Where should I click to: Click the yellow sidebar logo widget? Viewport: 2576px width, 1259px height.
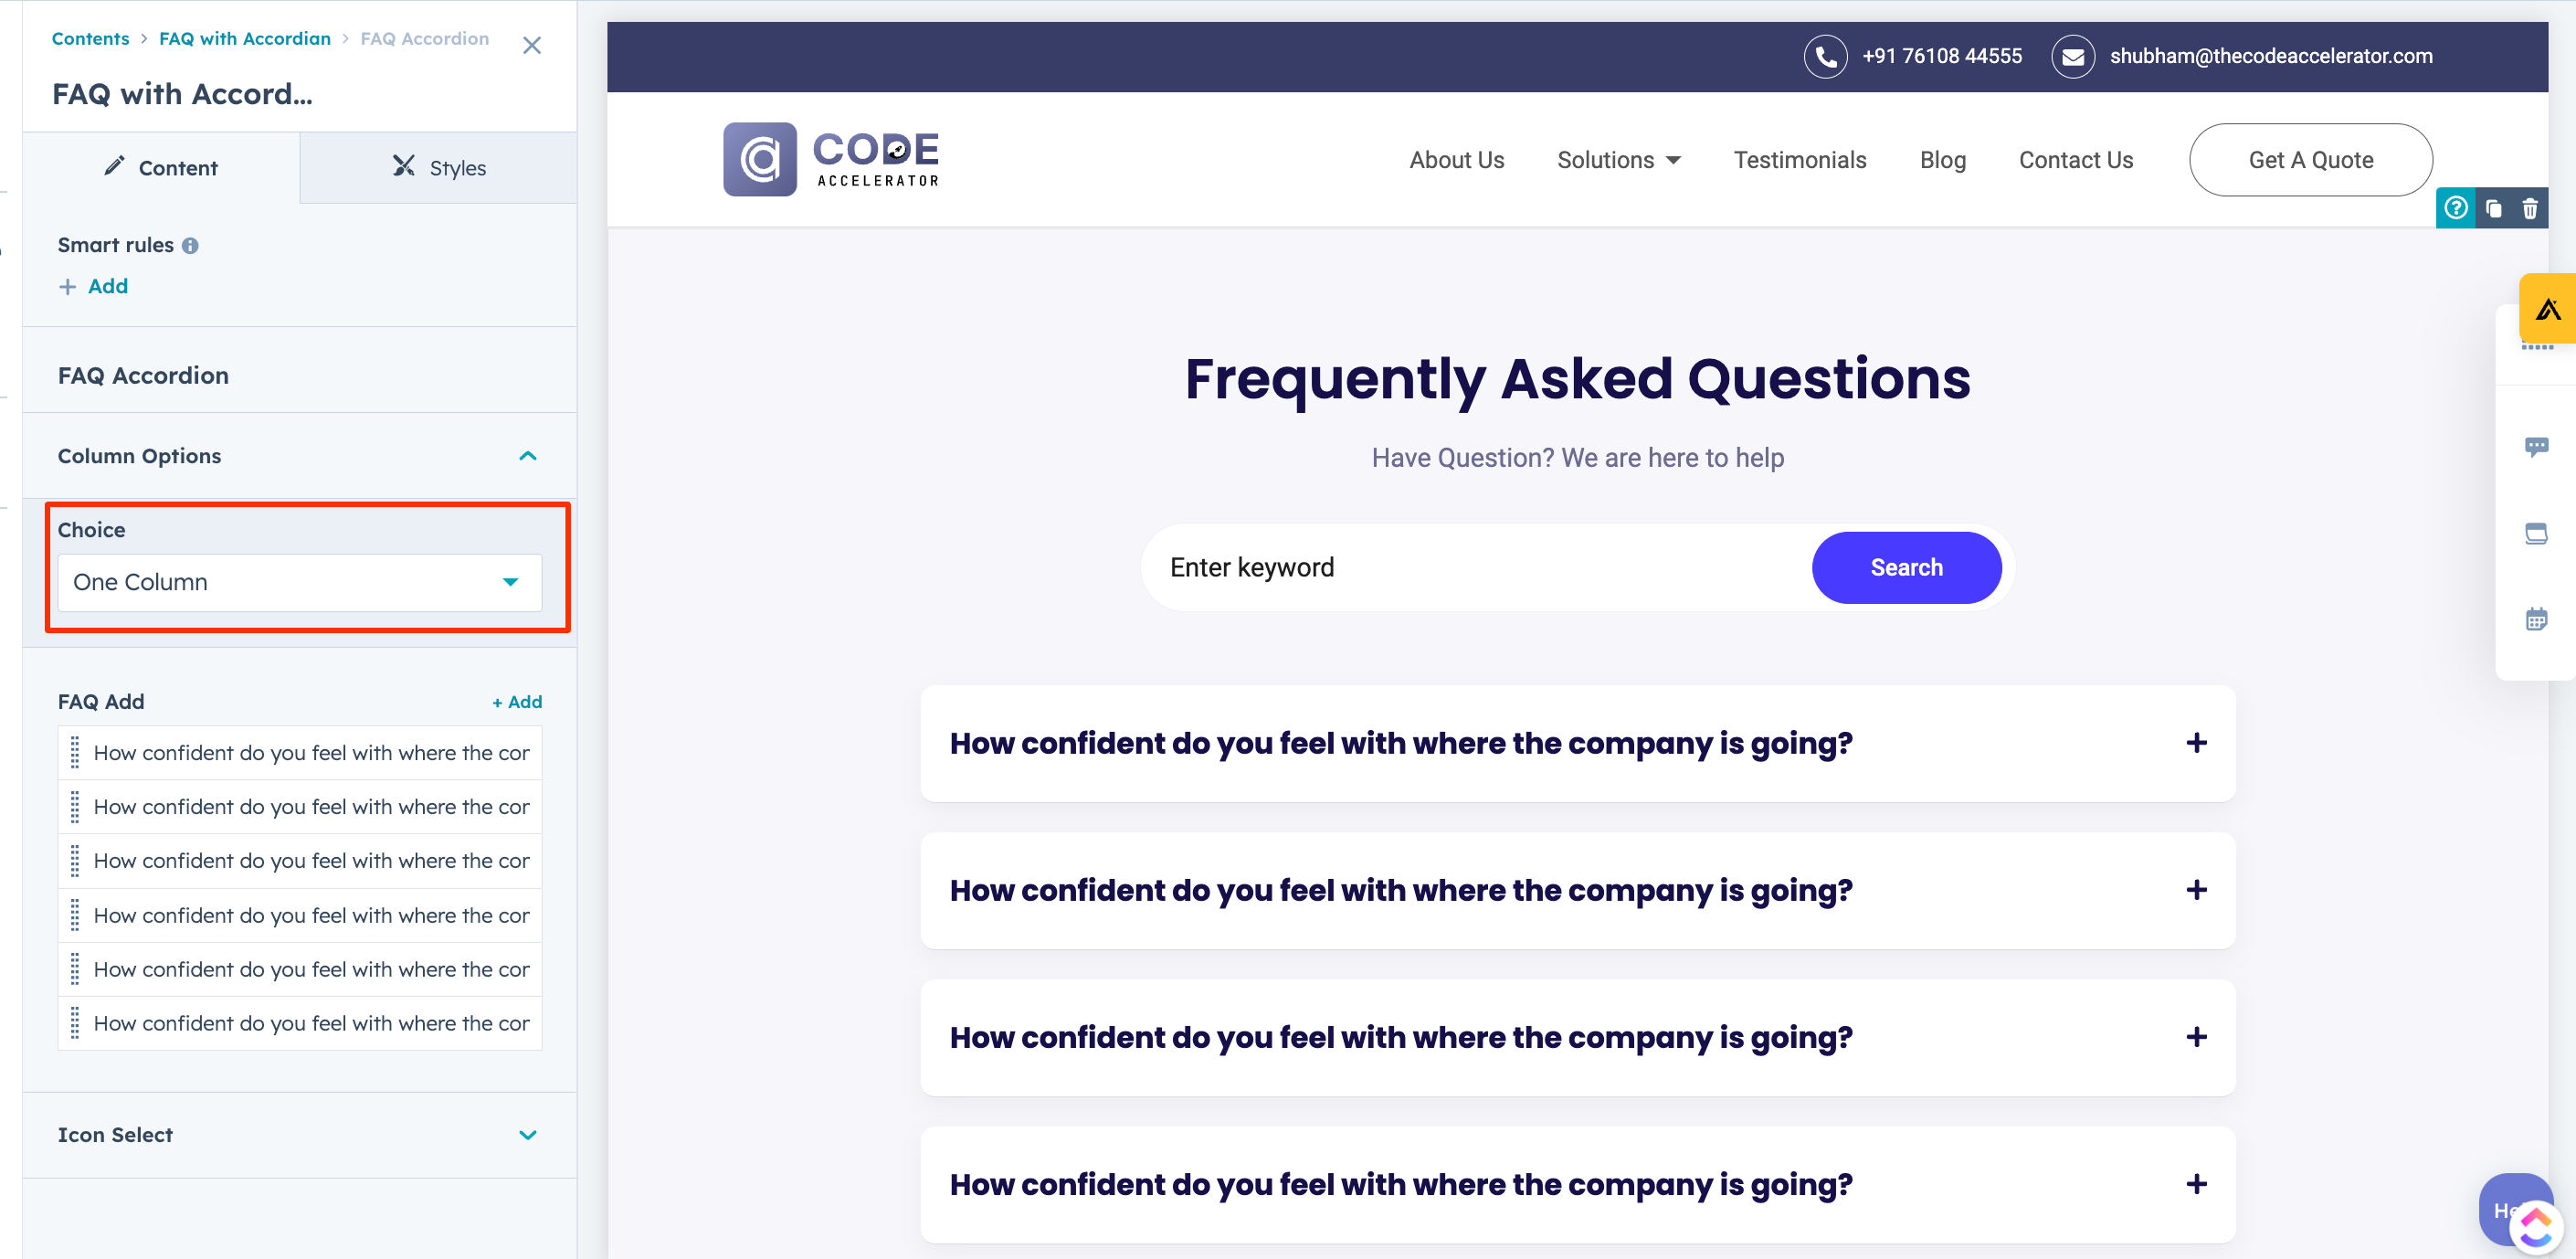[2547, 308]
